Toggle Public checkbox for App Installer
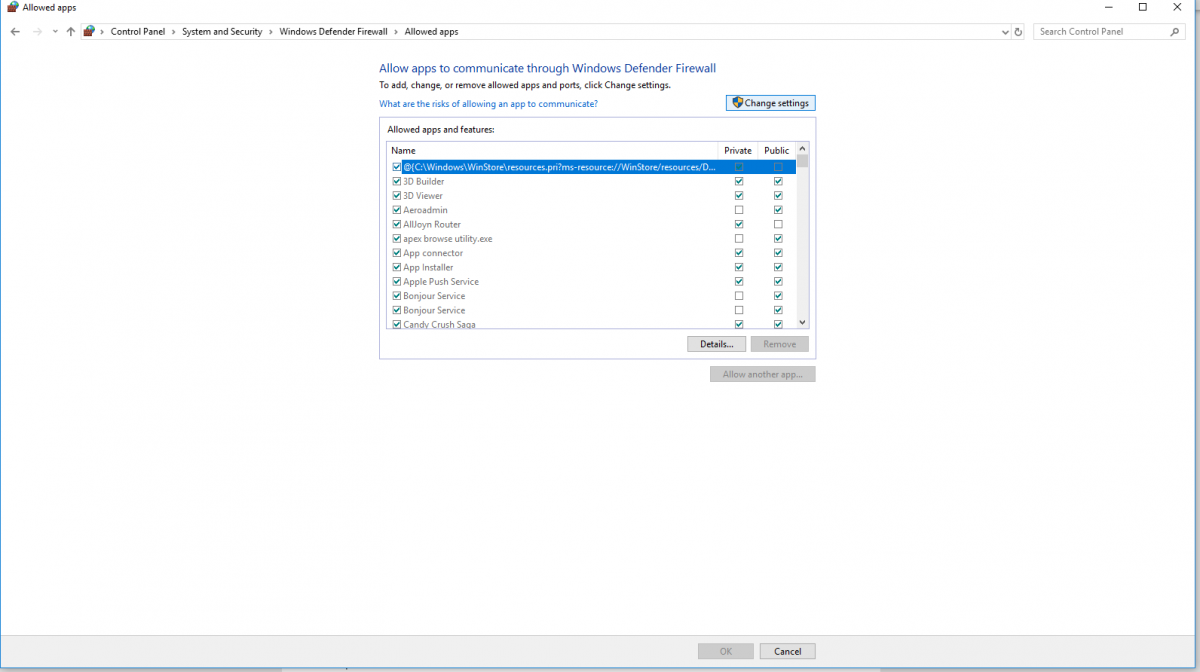 click(778, 267)
